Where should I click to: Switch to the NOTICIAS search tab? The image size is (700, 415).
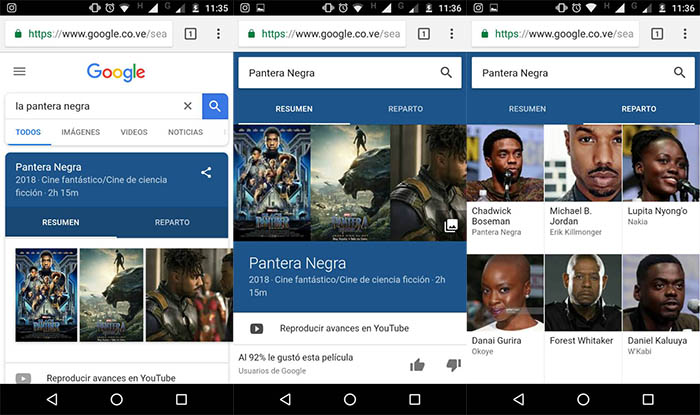[x=185, y=132]
